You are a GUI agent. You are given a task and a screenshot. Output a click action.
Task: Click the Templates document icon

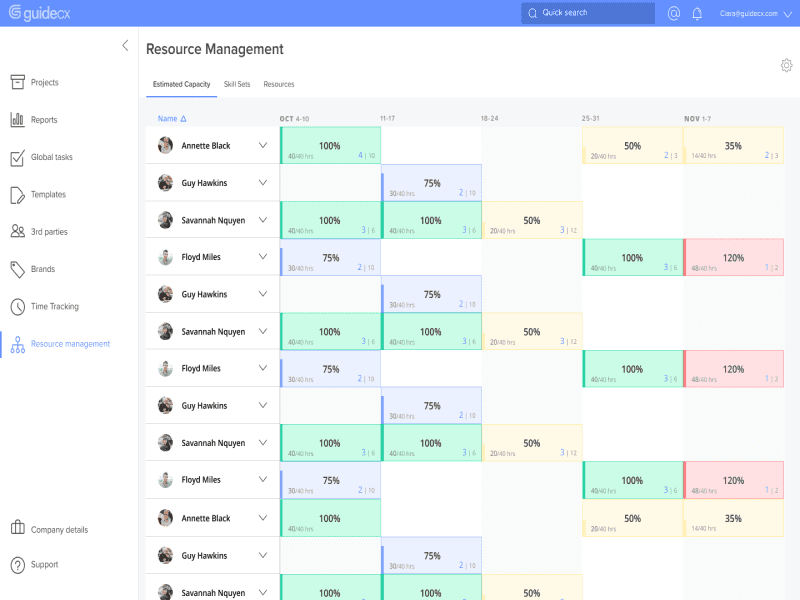(x=17, y=194)
